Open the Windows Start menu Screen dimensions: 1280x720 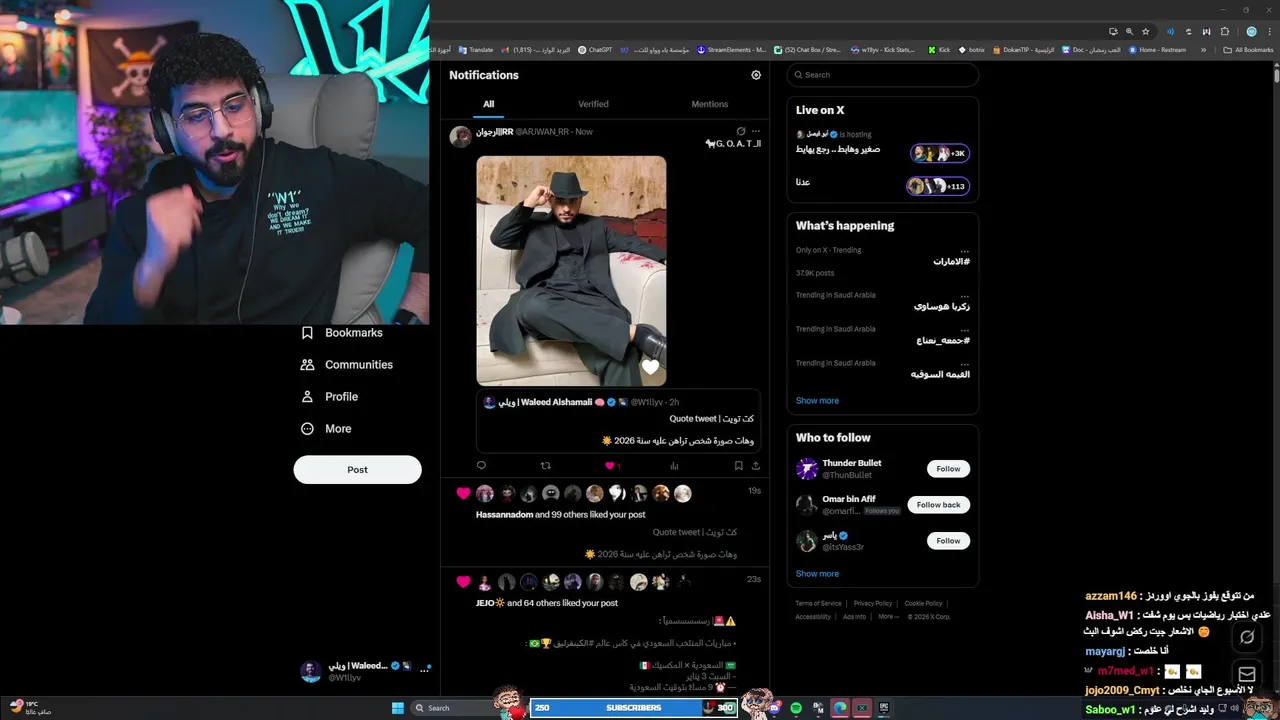(x=397, y=708)
